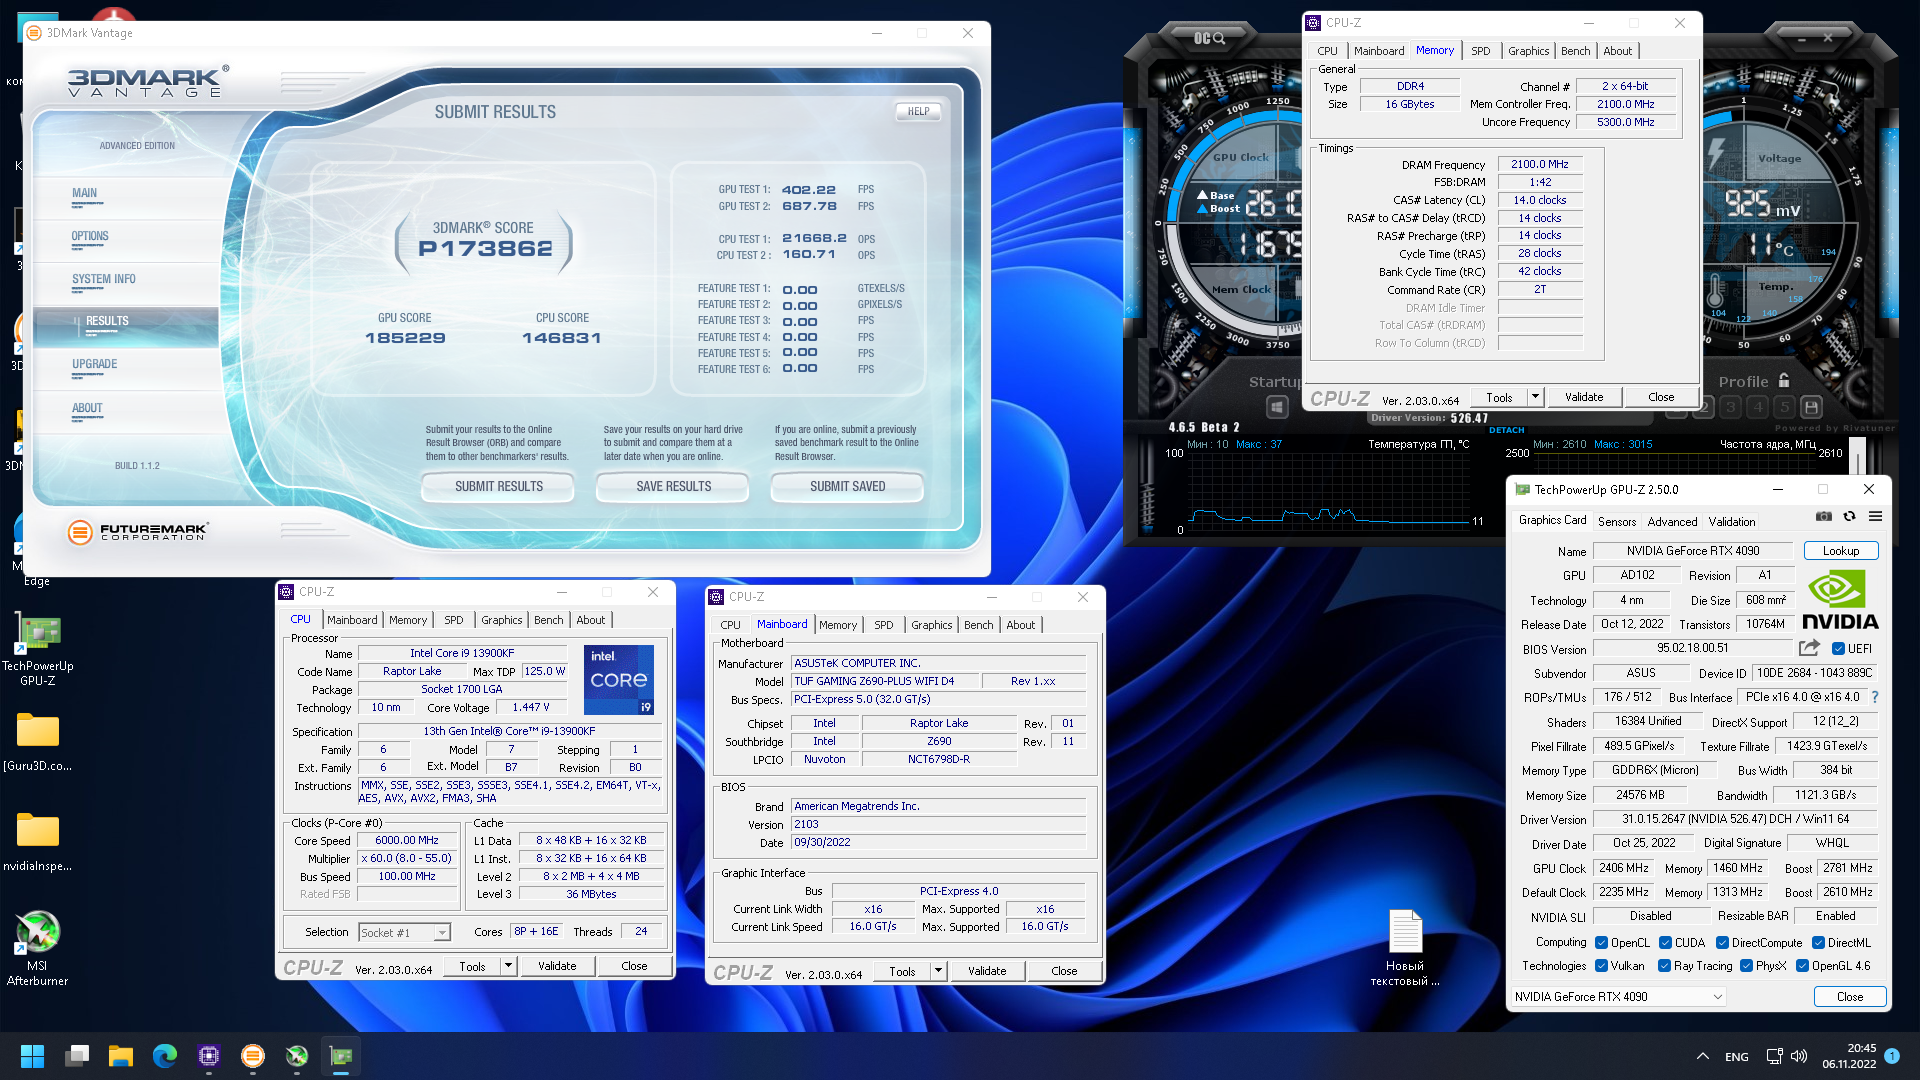The height and width of the screenshot is (1080, 1920).
Task: Click the Lookup button in GPU-Z
Action: coord(1841,551)
